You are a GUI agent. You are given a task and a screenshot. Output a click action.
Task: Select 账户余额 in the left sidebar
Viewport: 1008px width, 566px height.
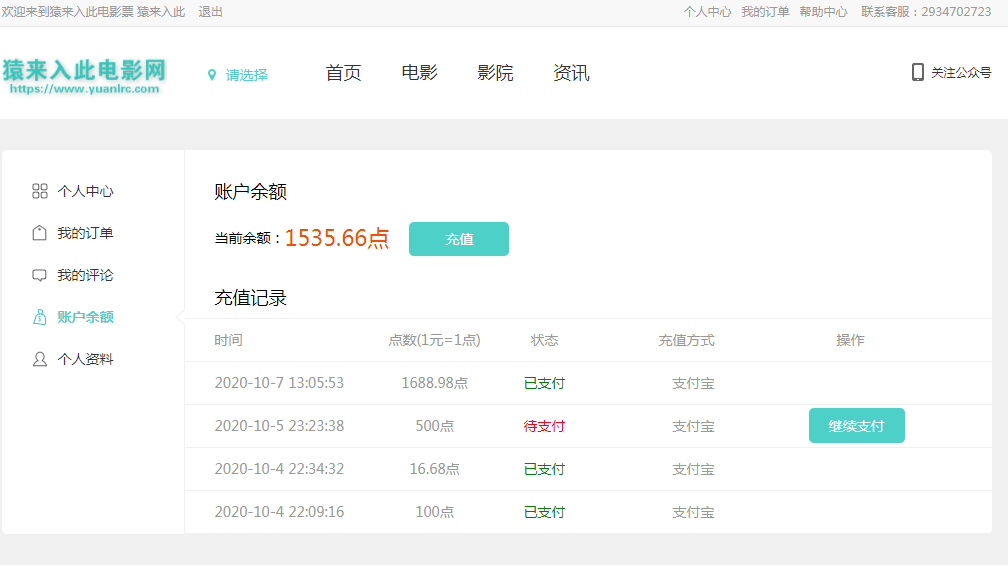click(86, 317)
